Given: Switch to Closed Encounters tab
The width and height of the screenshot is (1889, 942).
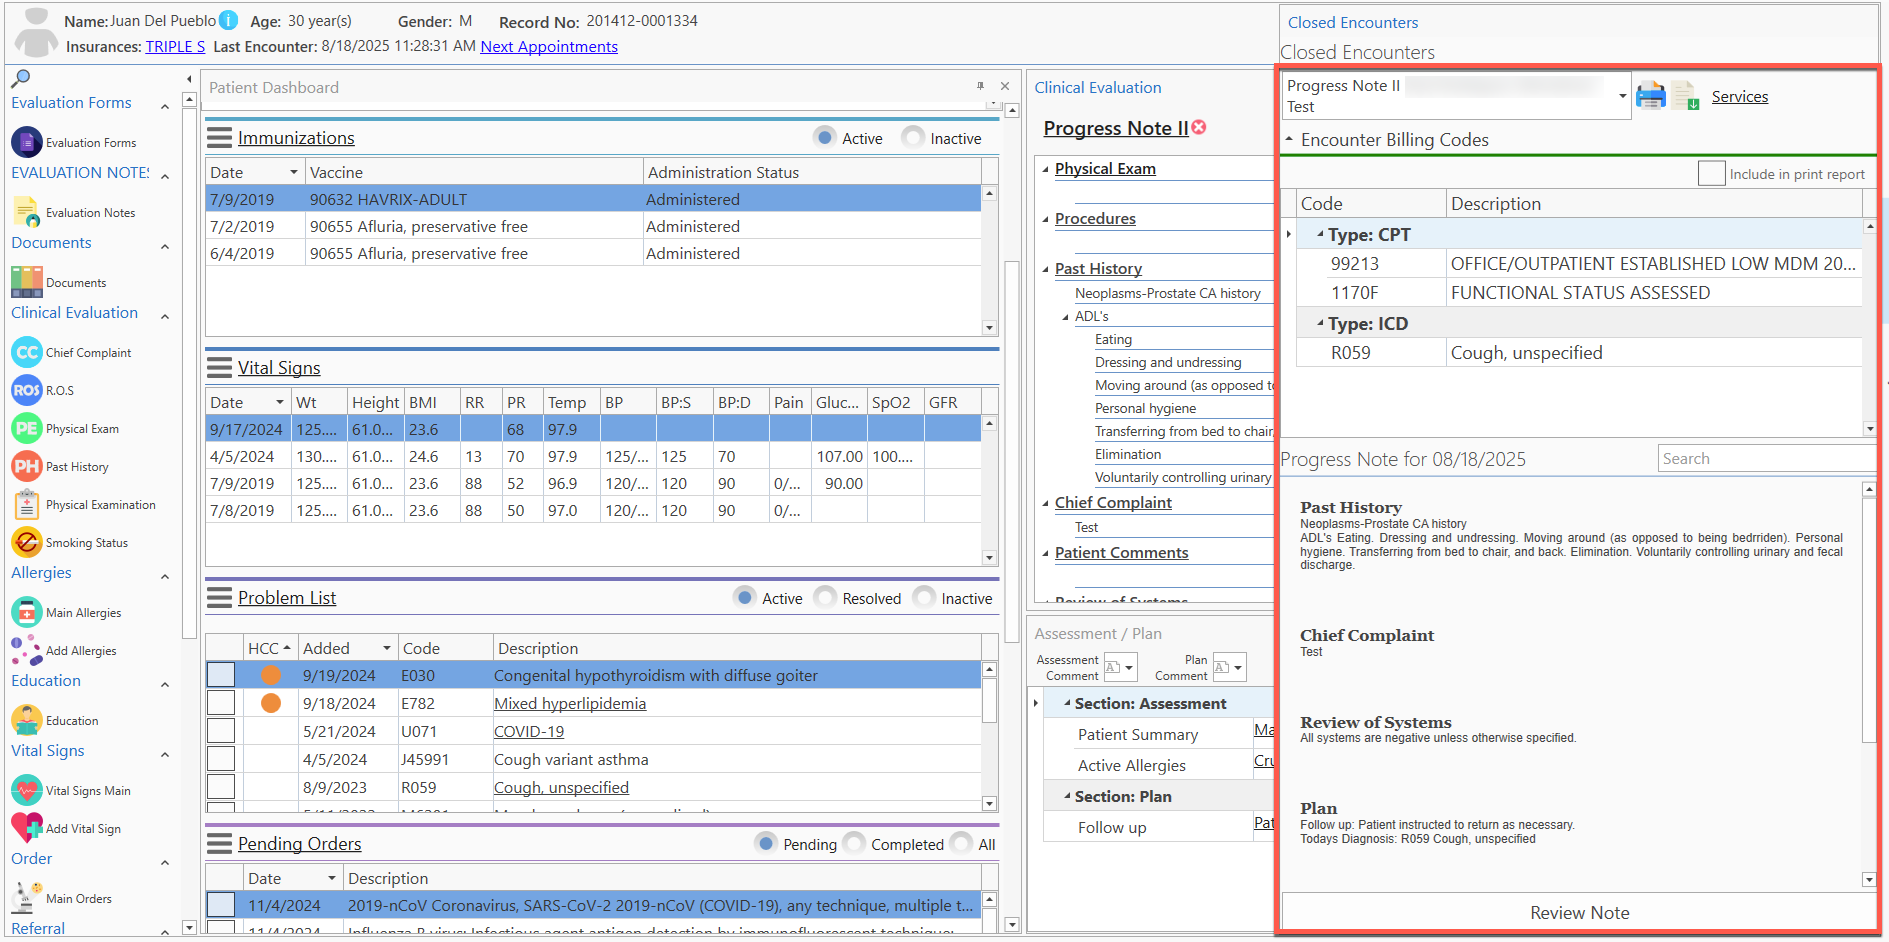Looking at the screenshot, I should pyautogui.click(x=1352, y=22).
